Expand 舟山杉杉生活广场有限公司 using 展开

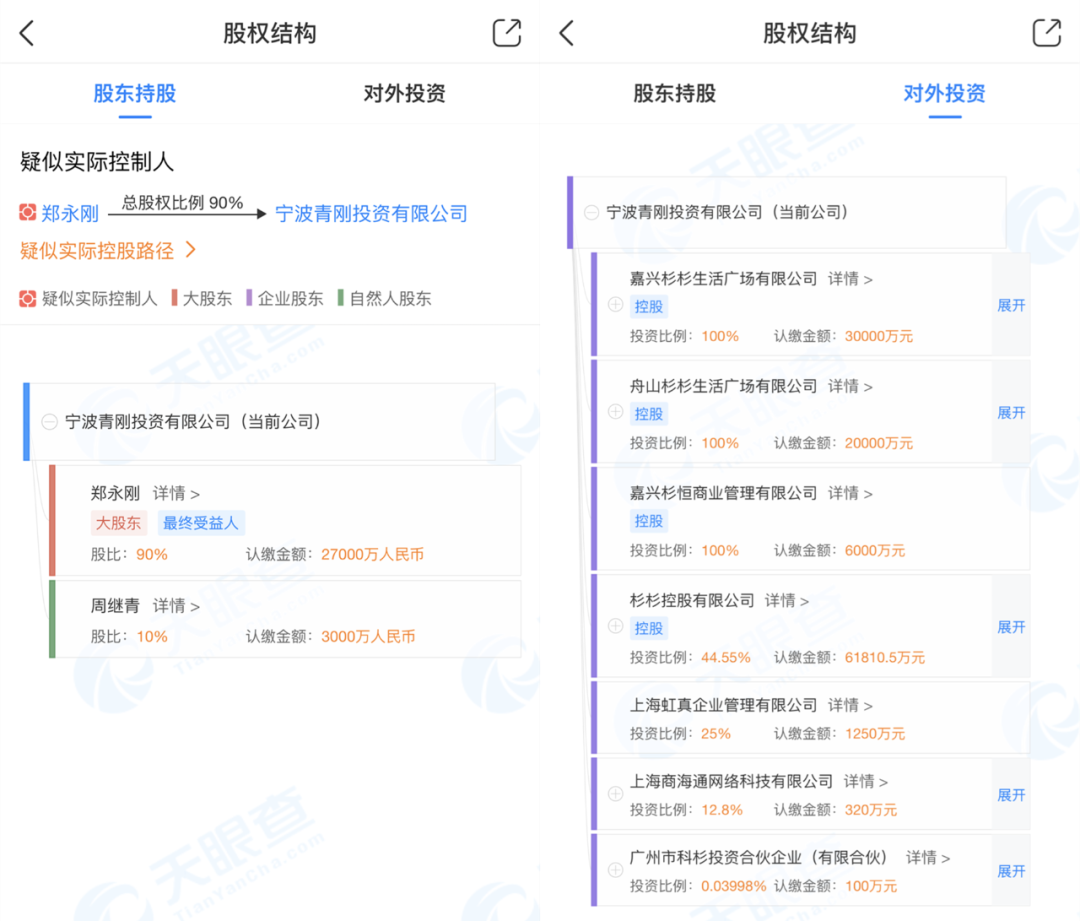(1011, 413)
